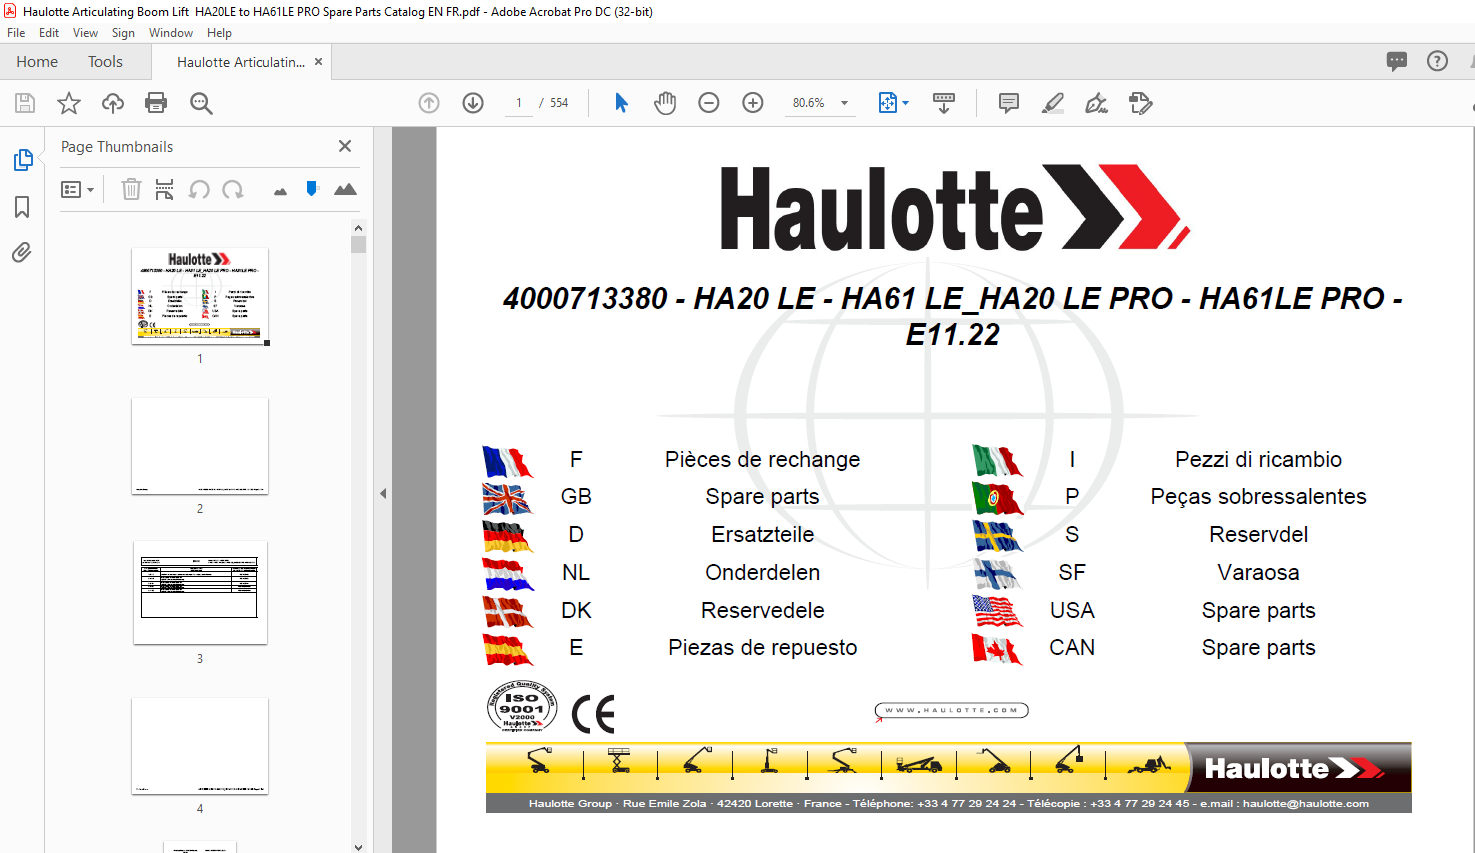The width and height of the screenshot is (1475, 853).
Task: Rotate page counterclockwise in thumbnails
Action: [199, 189]
